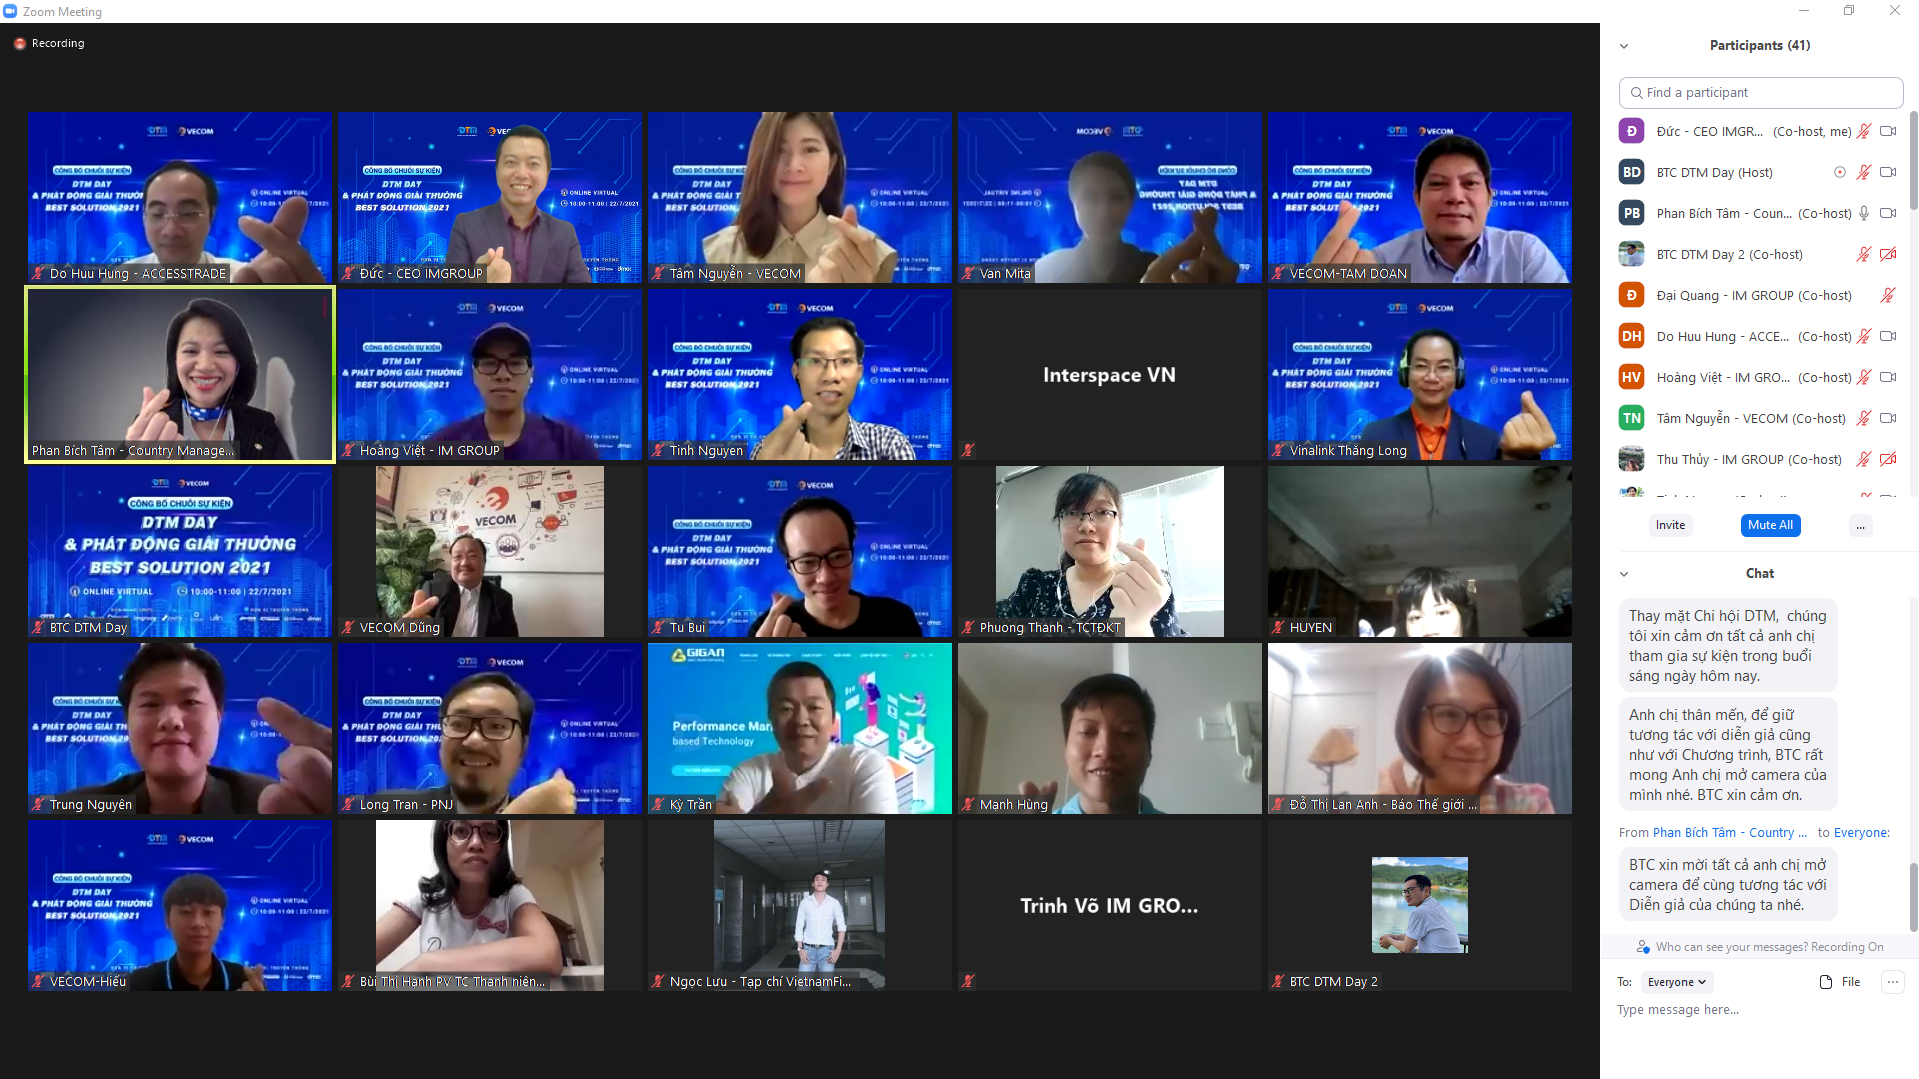Click the disabled camera icon for BTC DTM Day 2
The height and width of the screenshot is (1079, 1919).
(x=1888, y=254)
